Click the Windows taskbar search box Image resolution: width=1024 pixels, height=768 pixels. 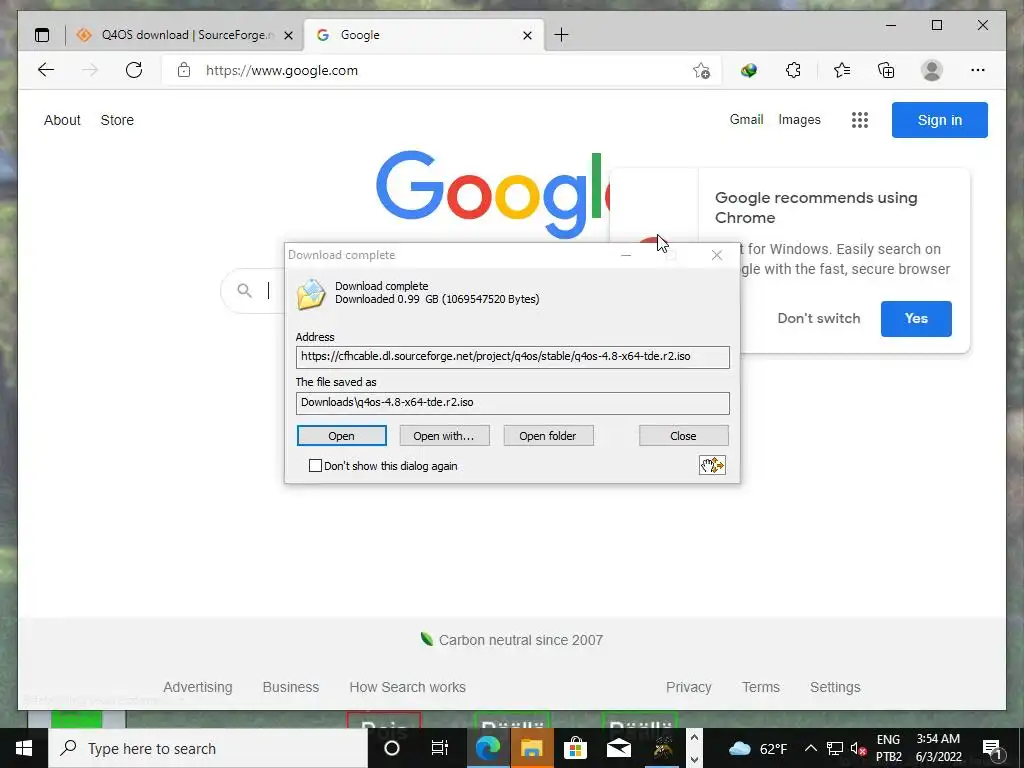click(x=208, y=748)
